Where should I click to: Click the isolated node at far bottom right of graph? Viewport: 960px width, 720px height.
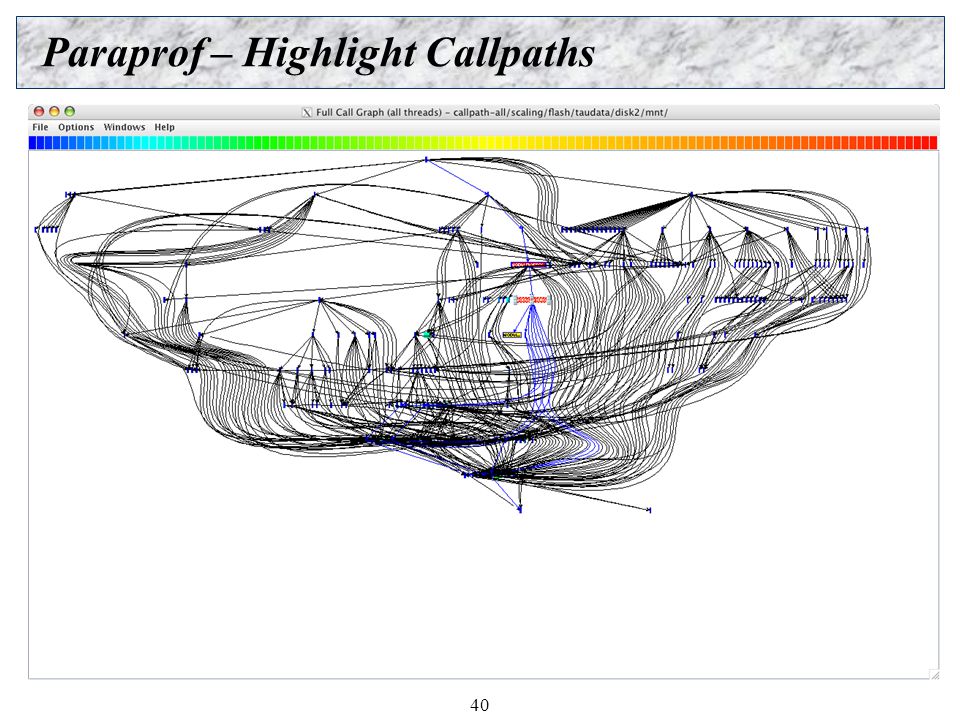point(649,509)
